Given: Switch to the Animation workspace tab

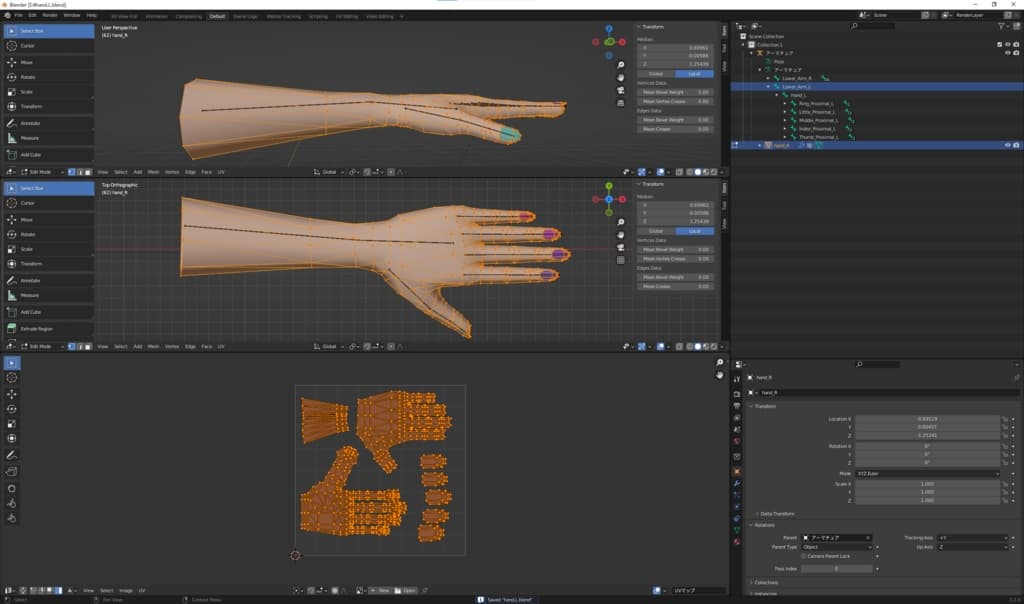Looking at the screenshot, I should click(156, 16).
